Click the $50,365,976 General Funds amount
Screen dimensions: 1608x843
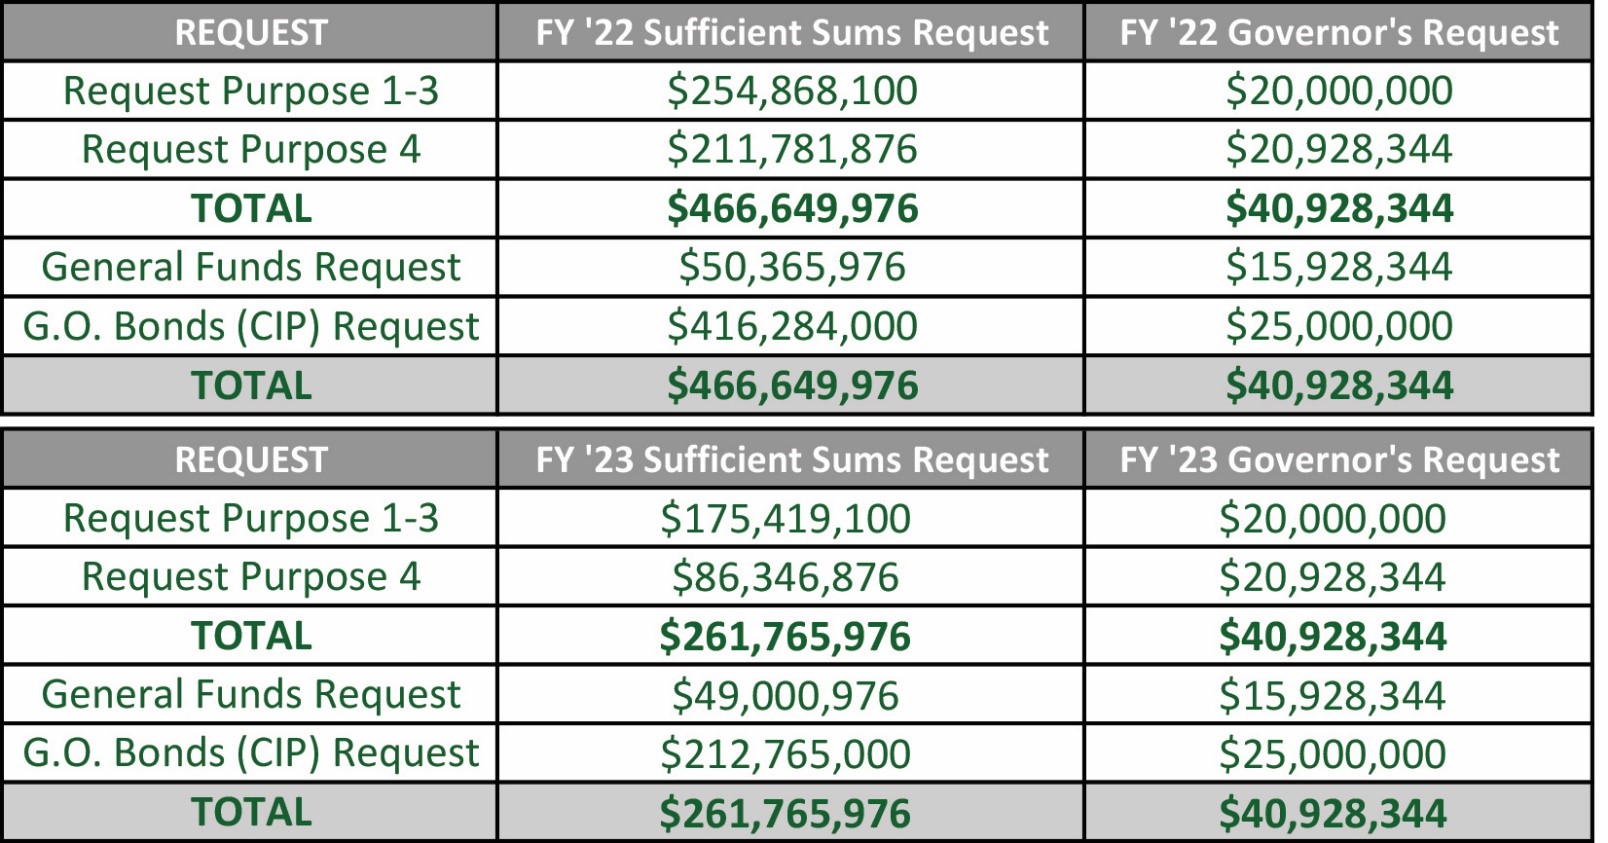pos(792,267)
